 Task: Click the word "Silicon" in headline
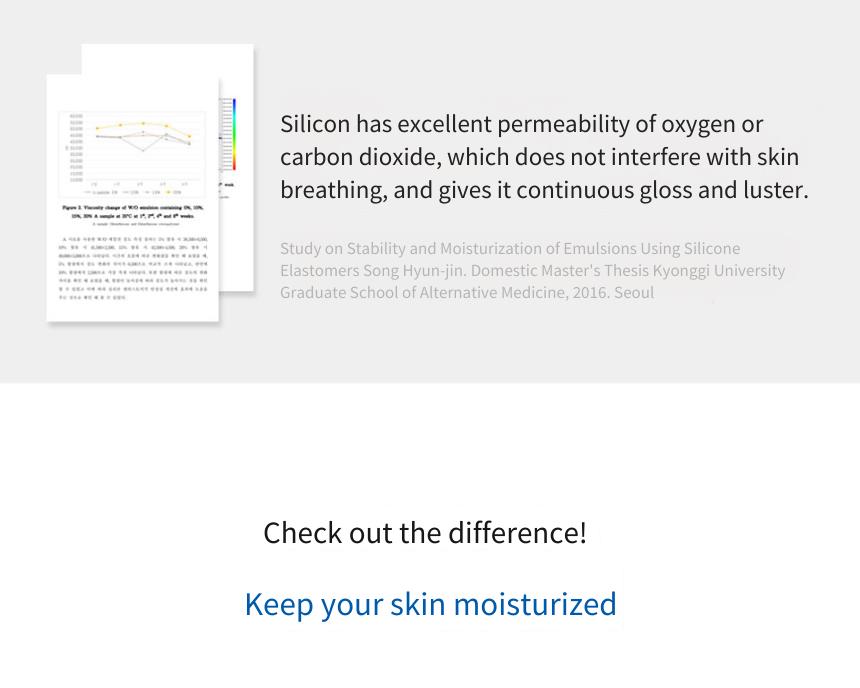(x=315, y=124)
